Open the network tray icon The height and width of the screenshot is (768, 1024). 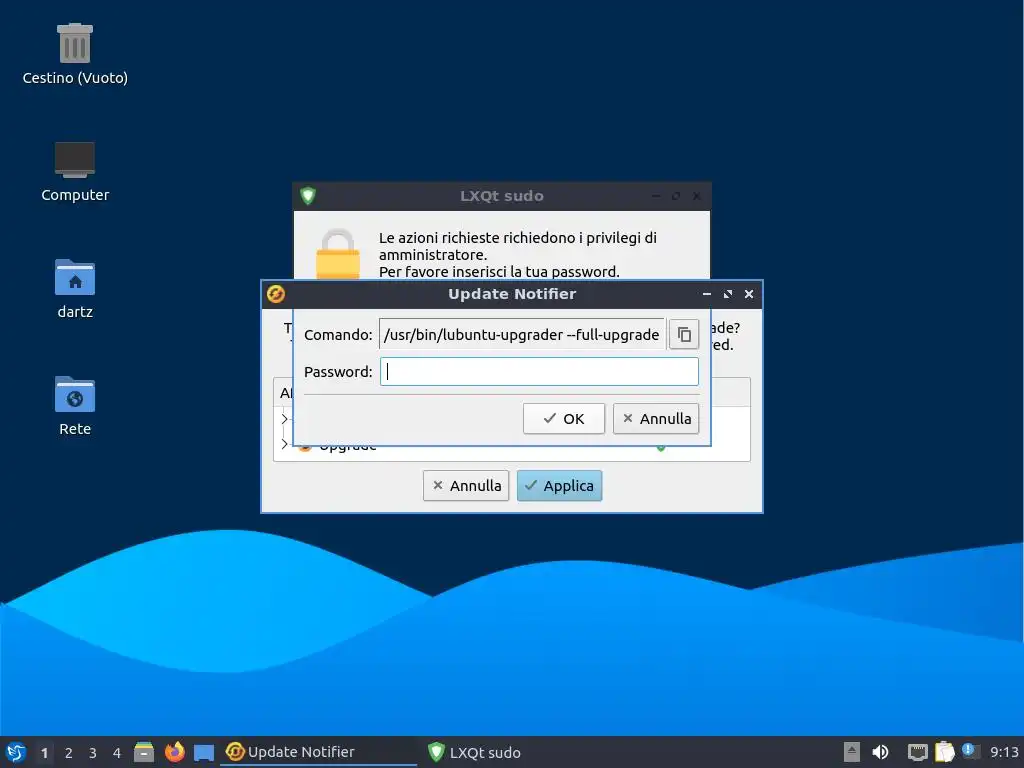(x=918, y=752)
